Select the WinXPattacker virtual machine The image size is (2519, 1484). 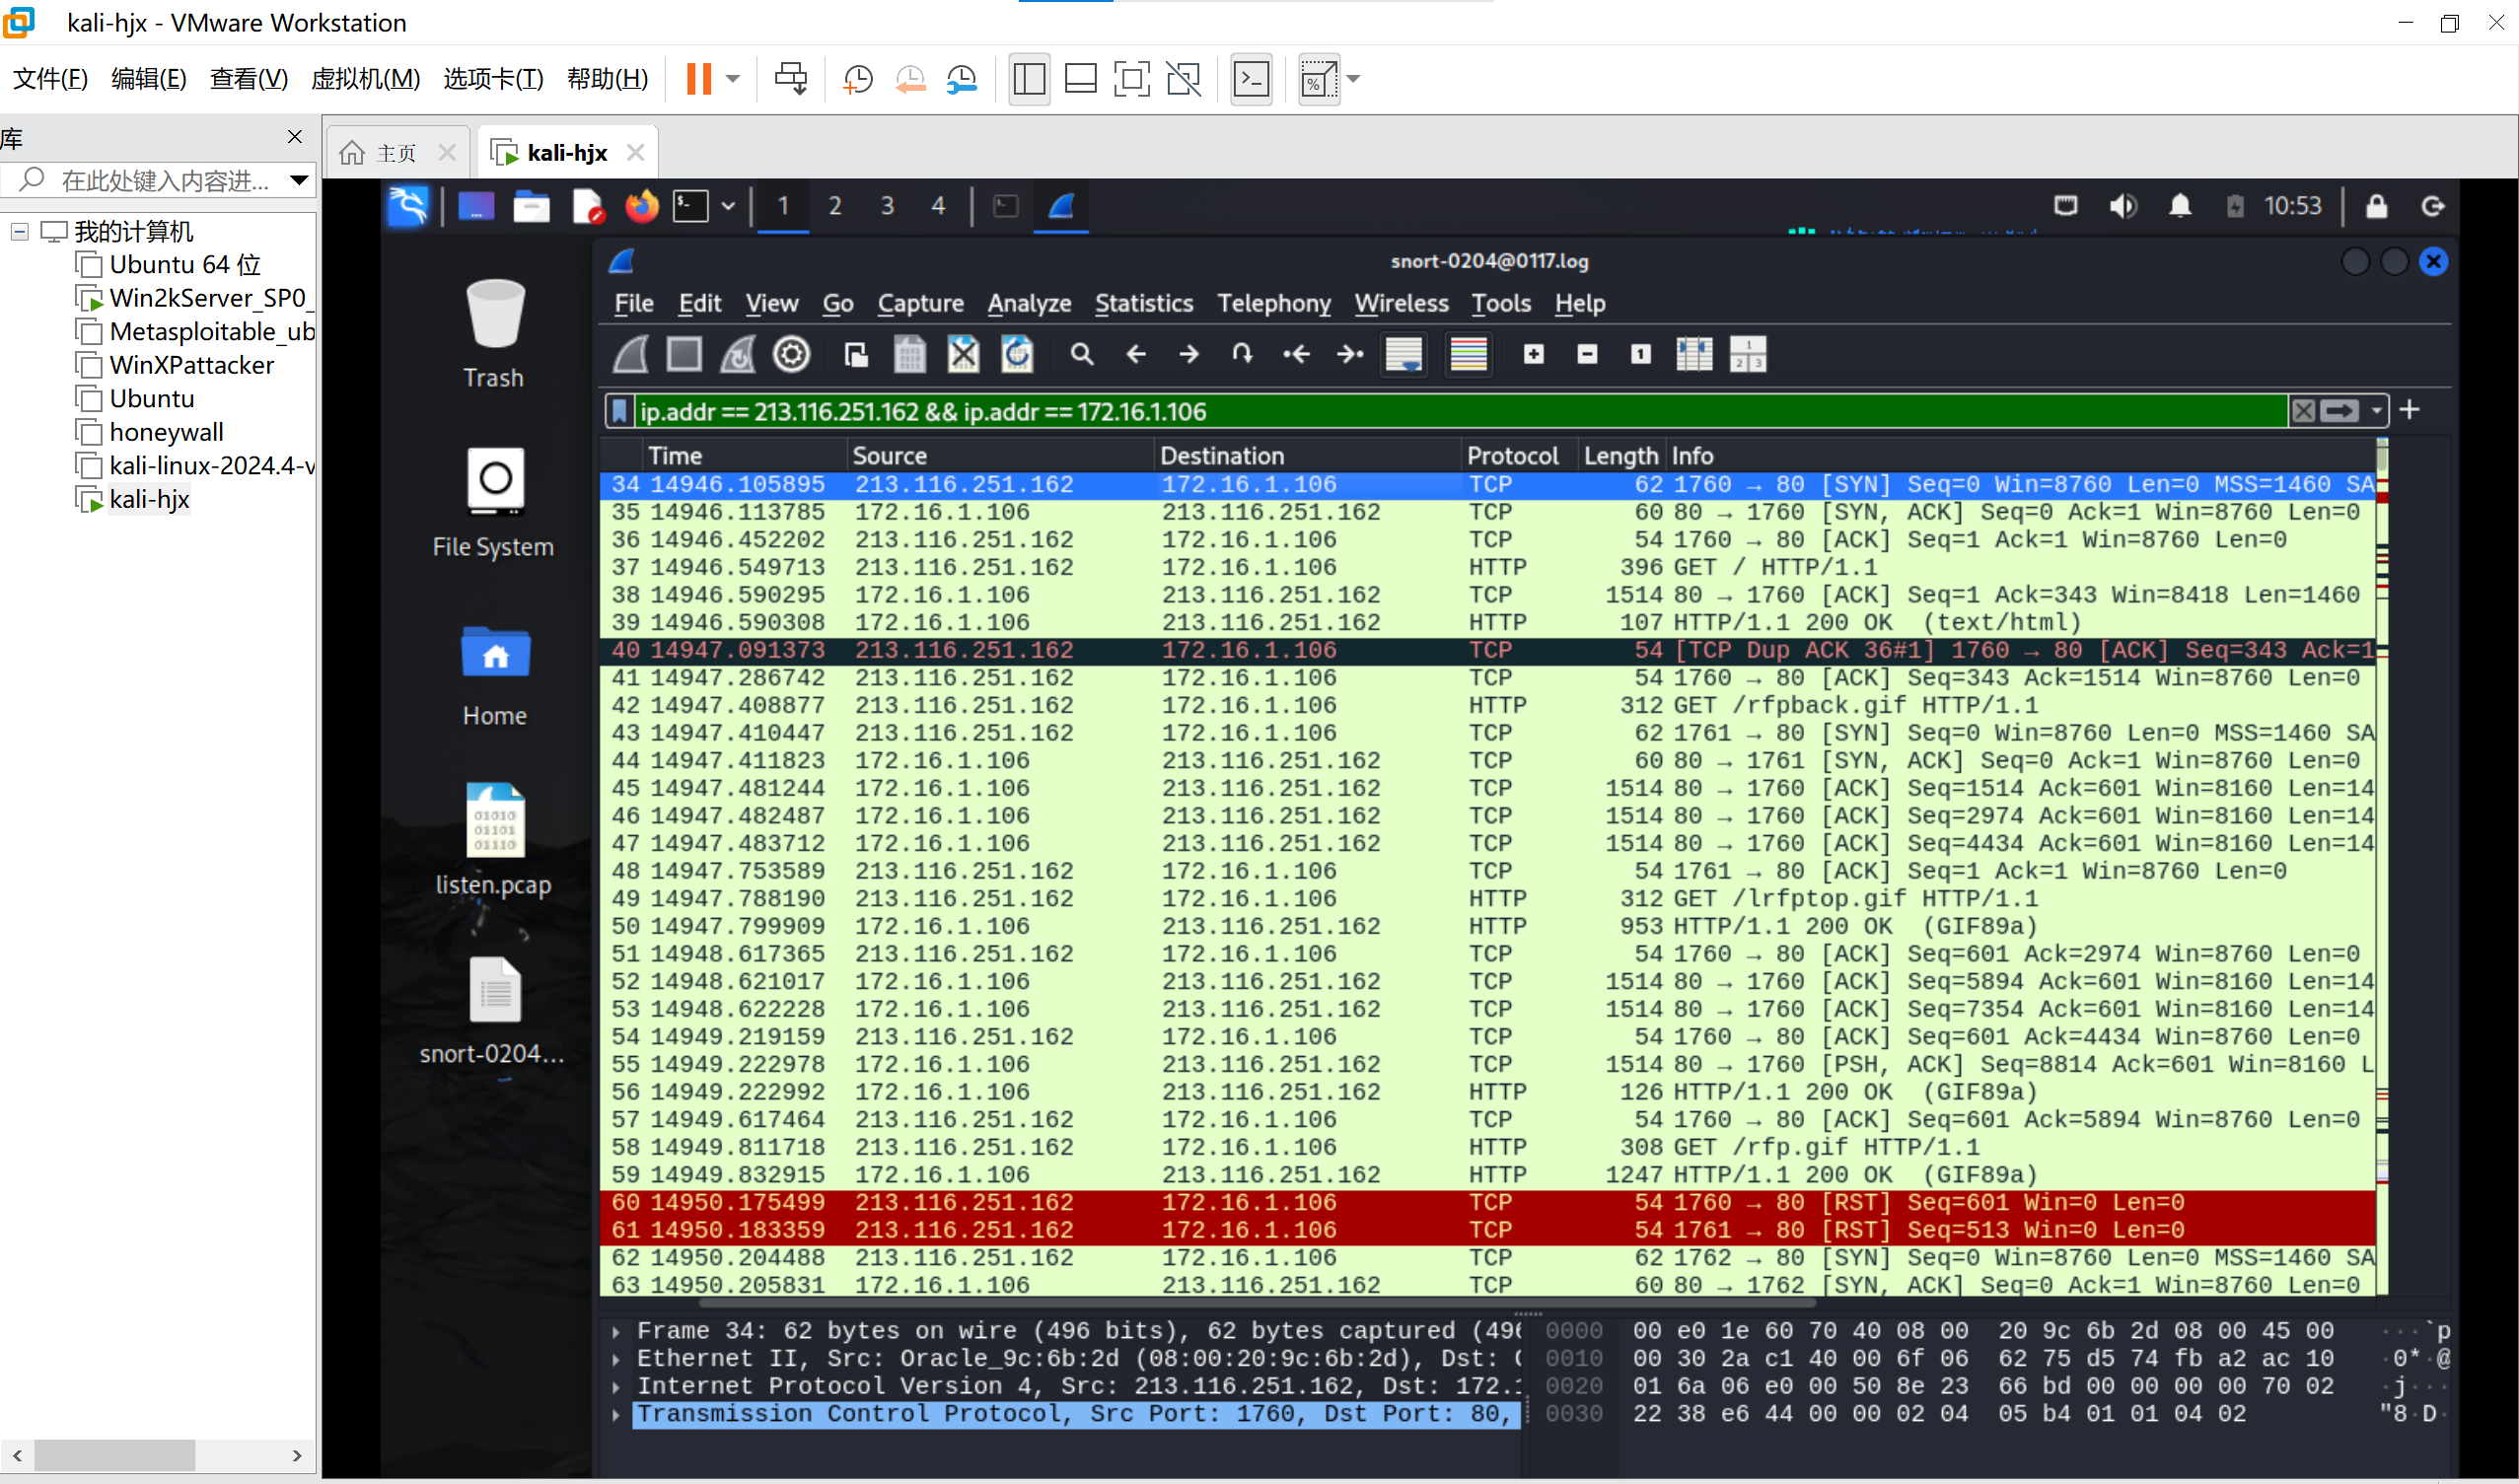[x=191, y=365]
